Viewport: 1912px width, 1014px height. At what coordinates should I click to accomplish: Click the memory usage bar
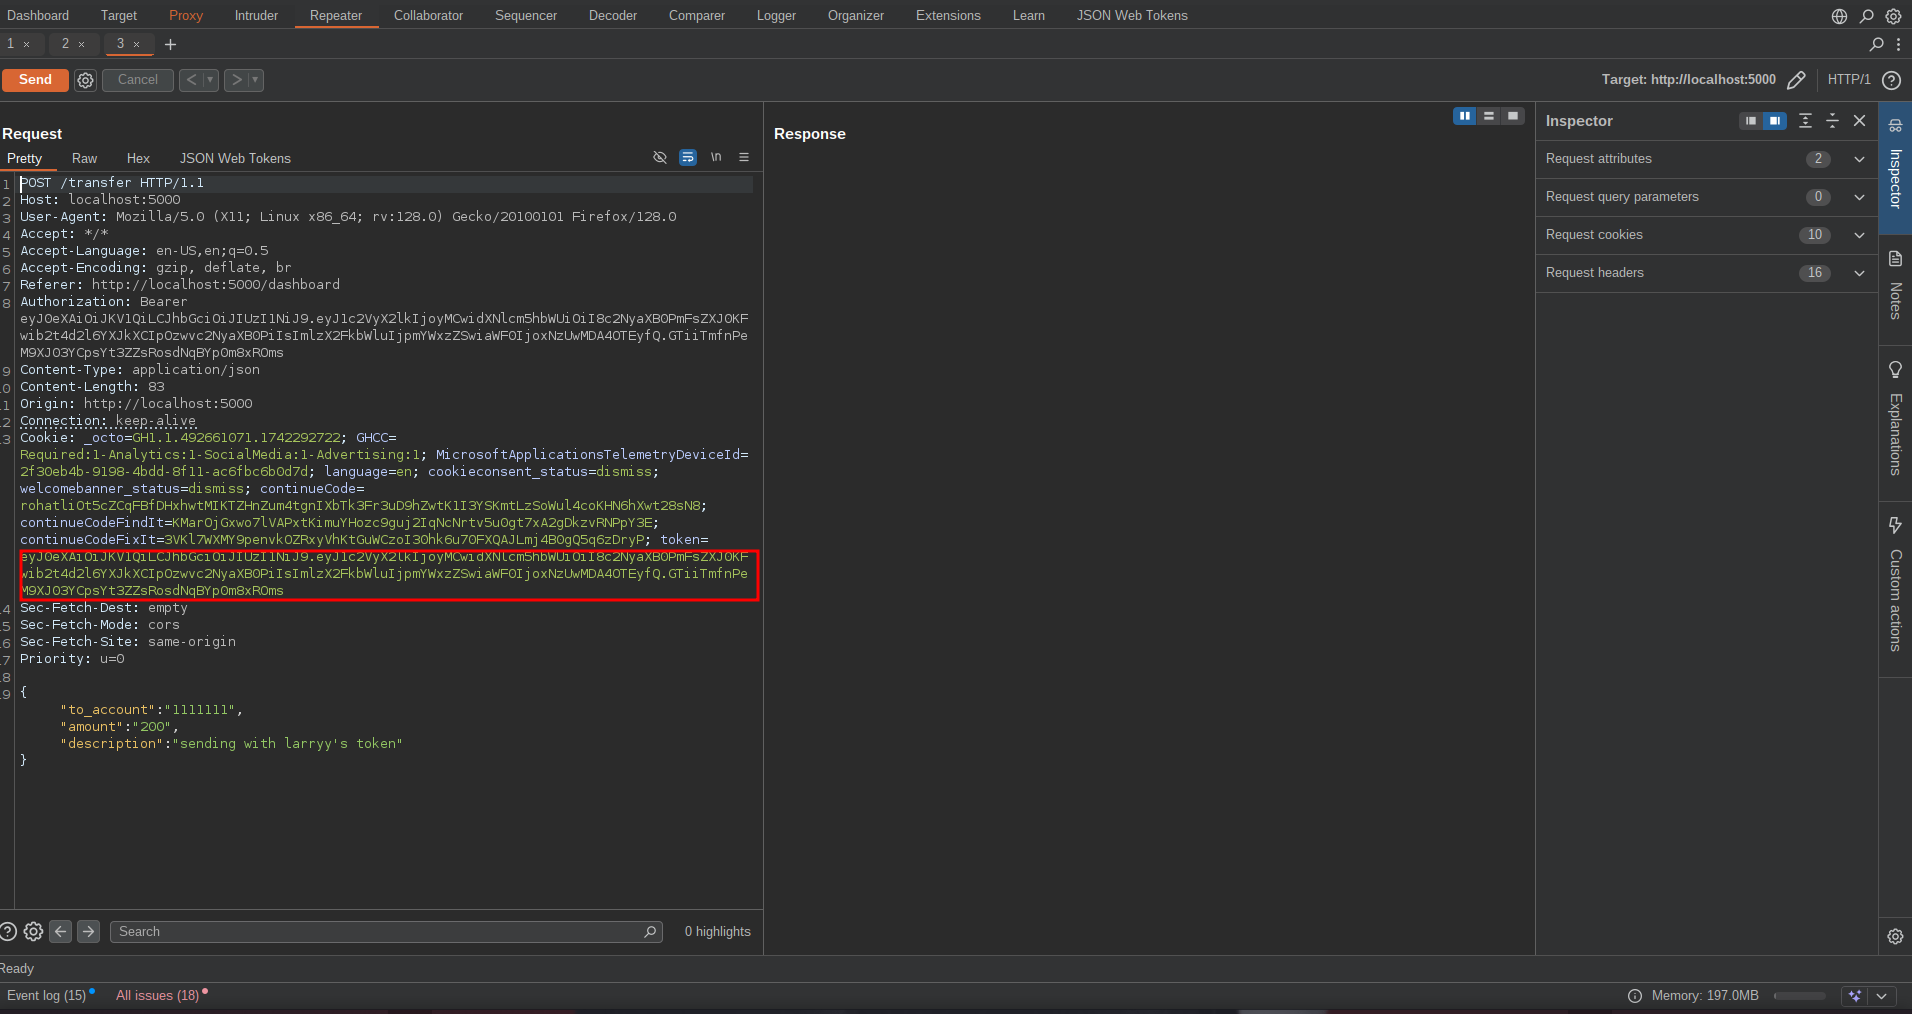point(1799,996)
